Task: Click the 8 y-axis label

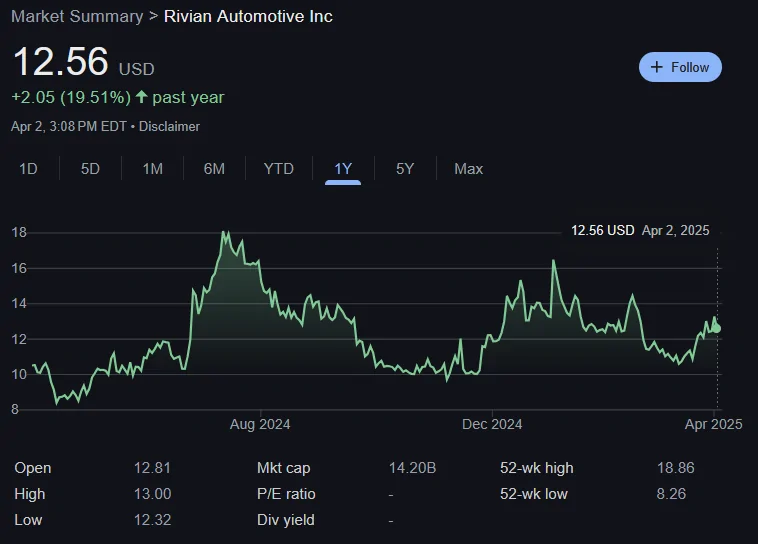Action: [x=15, y=410]
